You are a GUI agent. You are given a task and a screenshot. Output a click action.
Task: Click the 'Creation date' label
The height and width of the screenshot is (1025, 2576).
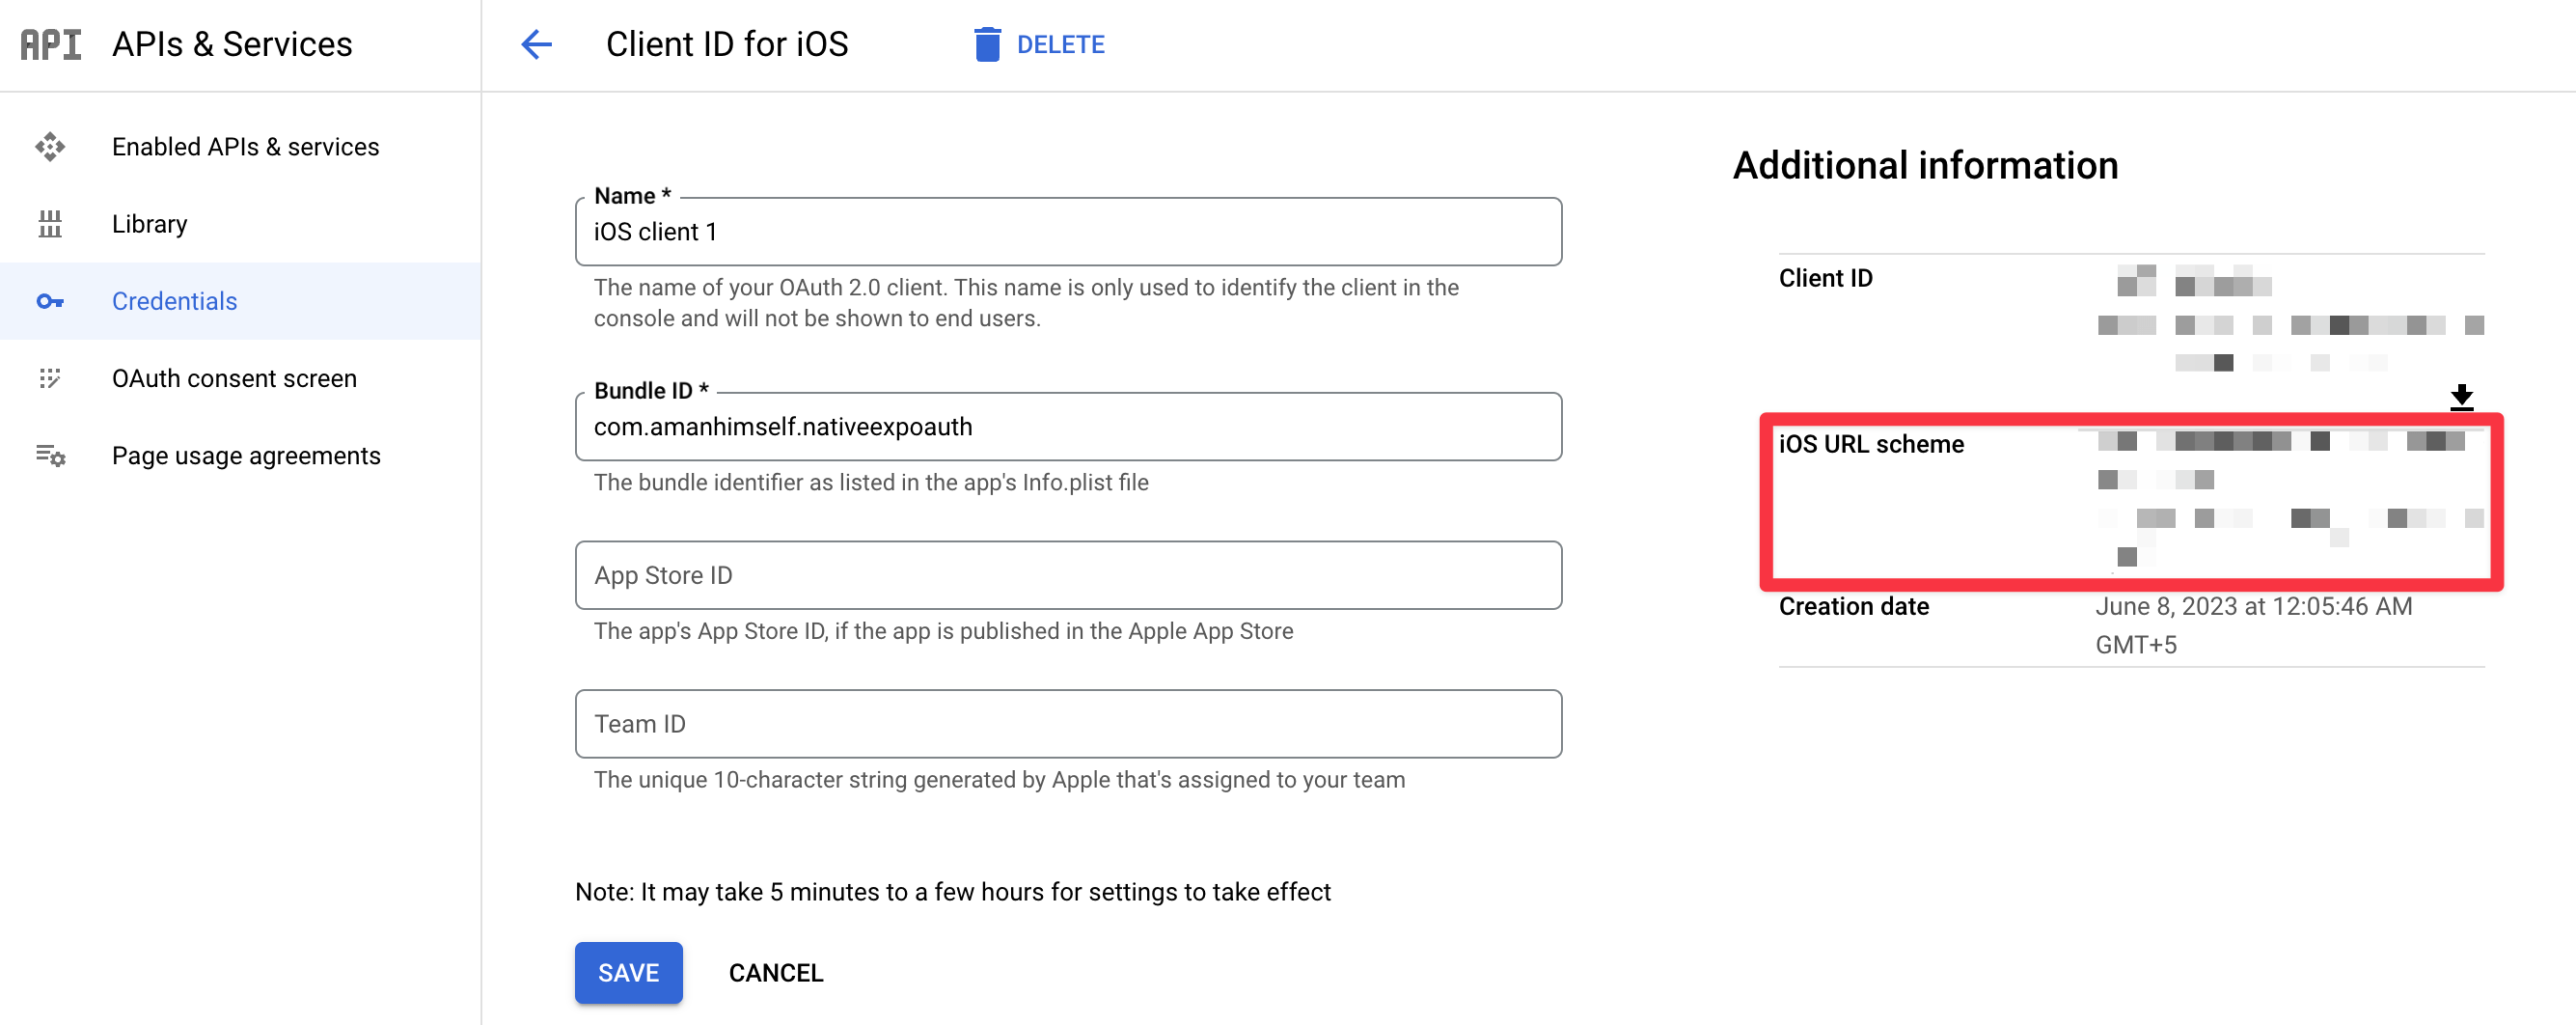pyautogui.click(x=1853, y=606)
